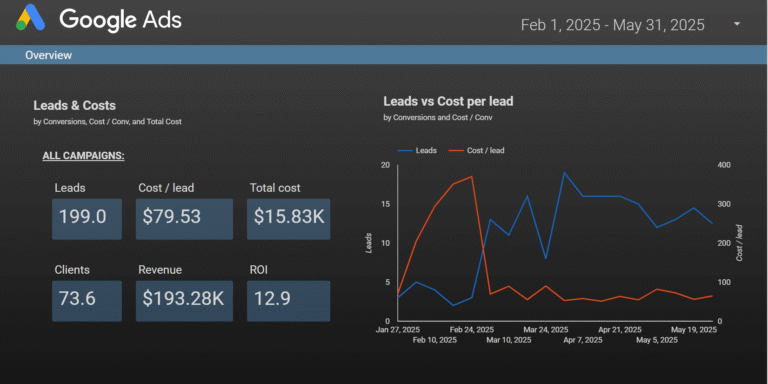Image resolution: width=768 pixels, height=384 pixels.
Task: Select the ROI scorecard showing 12.9
Action: coord(288,301)
